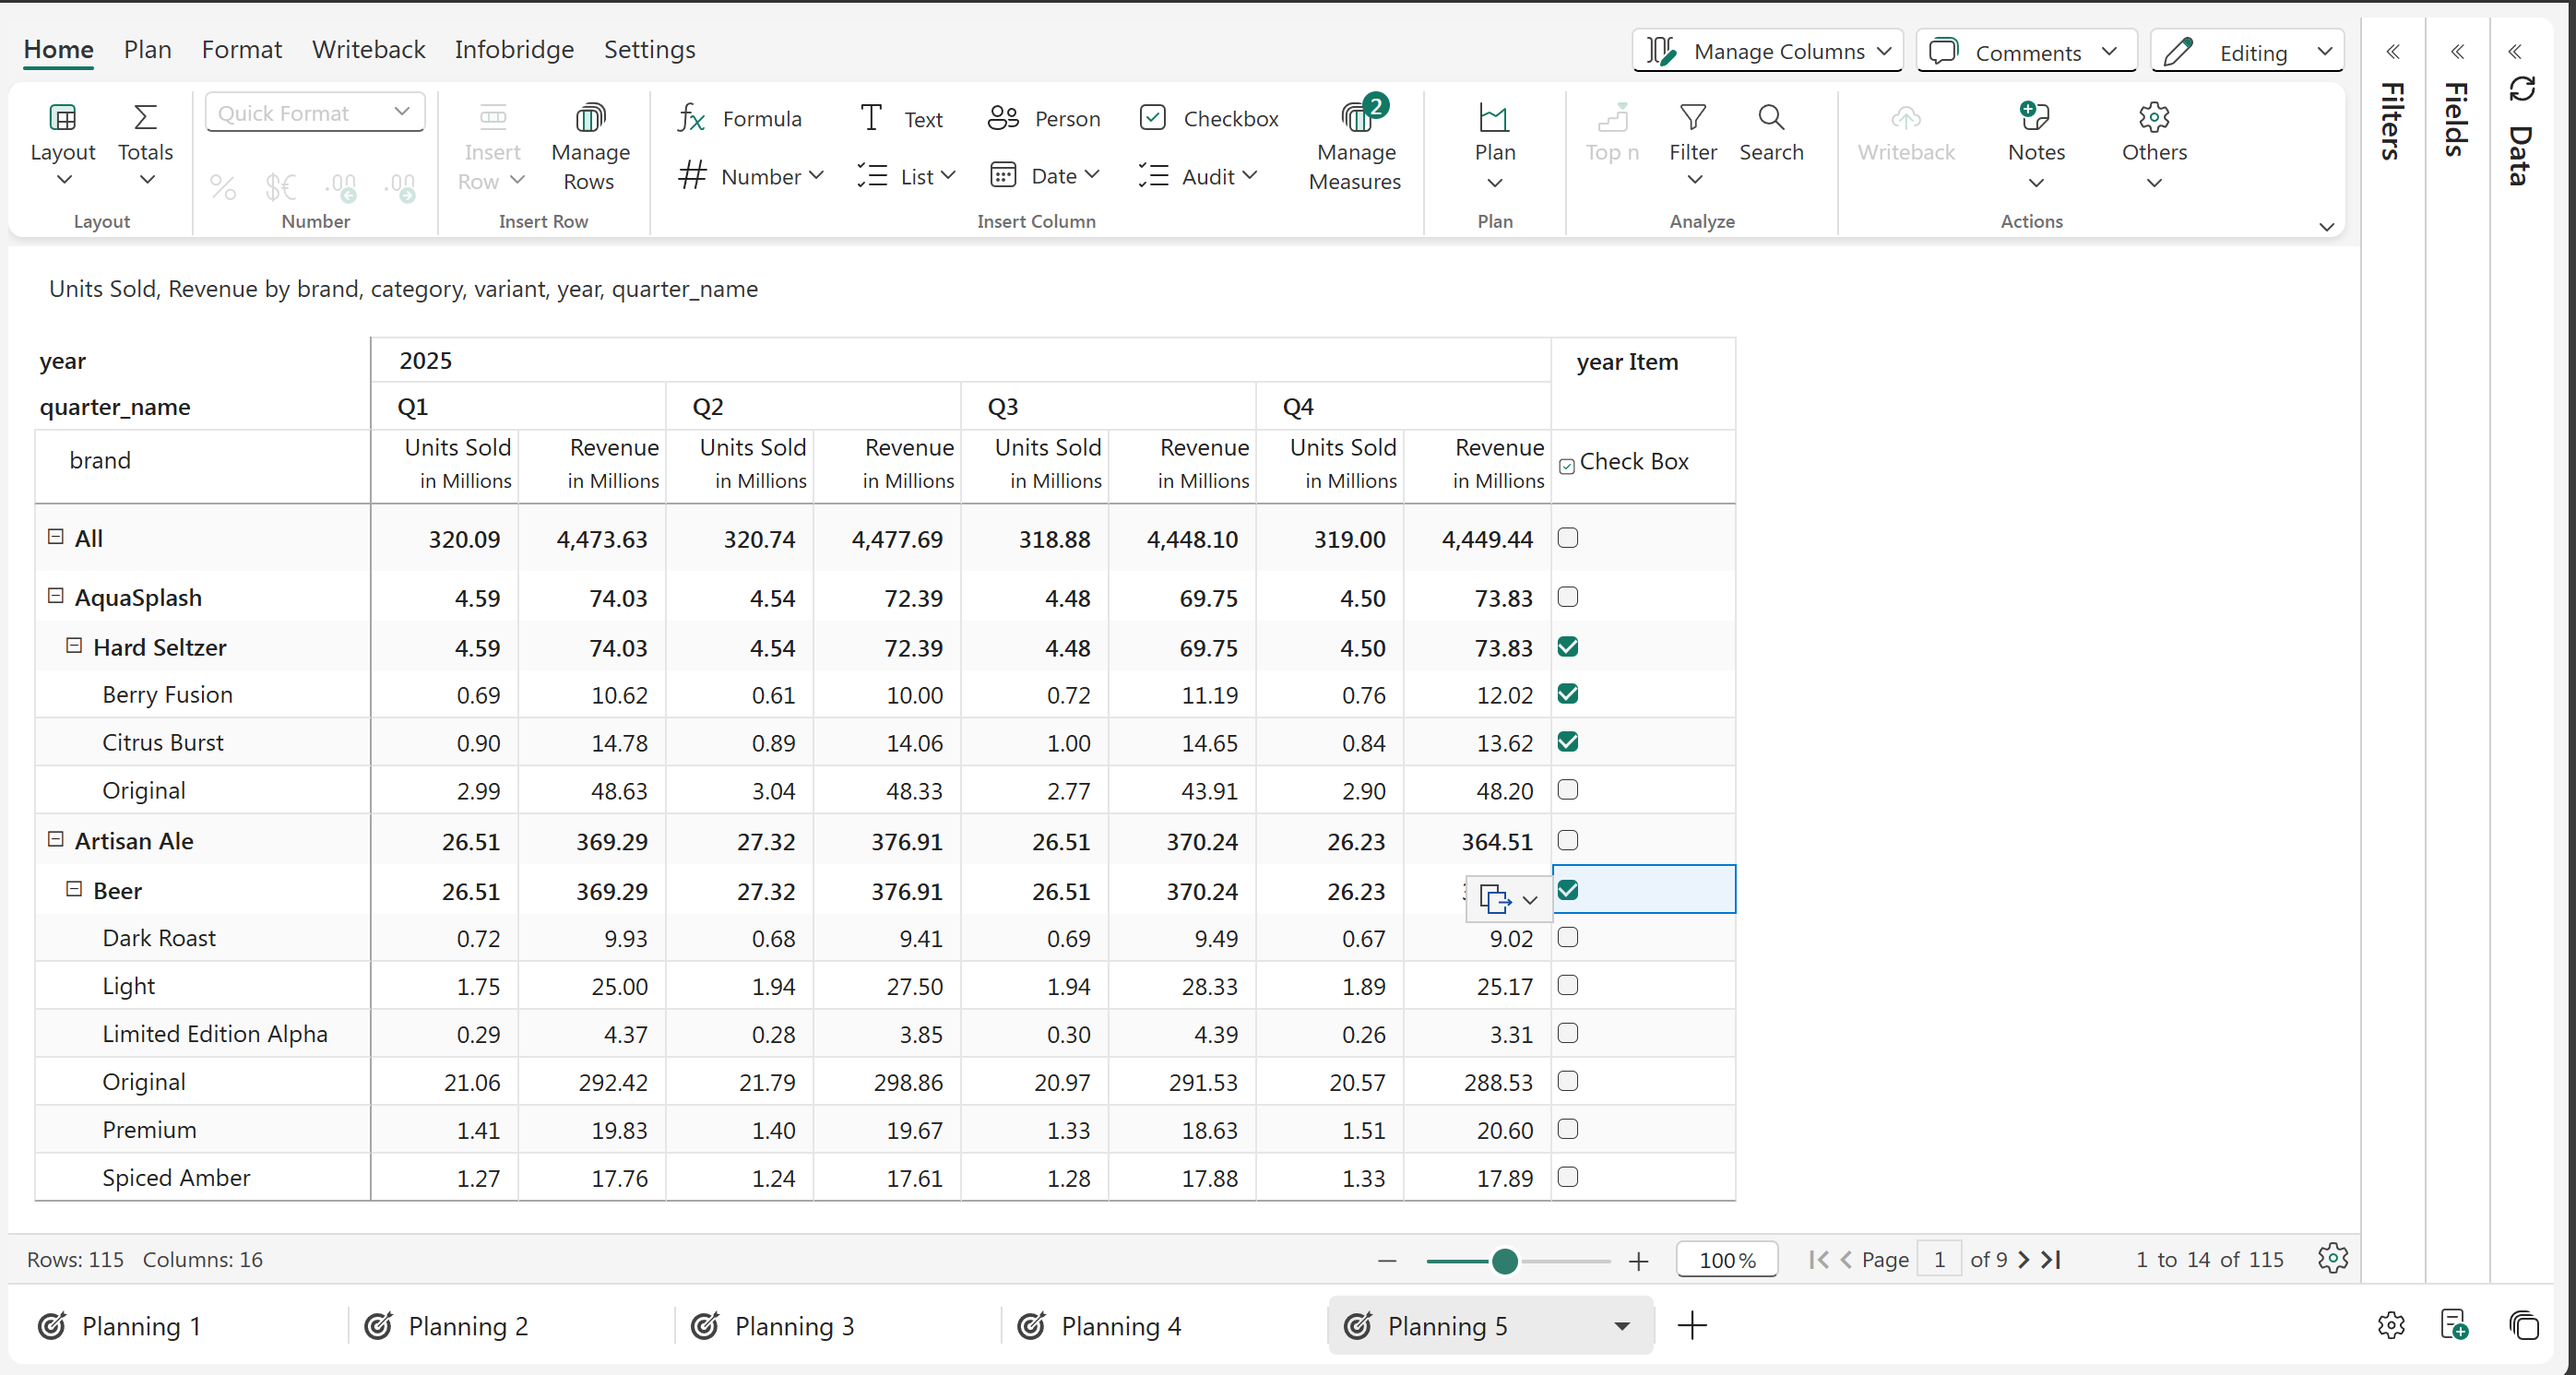Click the Search magnifier icon

click(1770, 119)
